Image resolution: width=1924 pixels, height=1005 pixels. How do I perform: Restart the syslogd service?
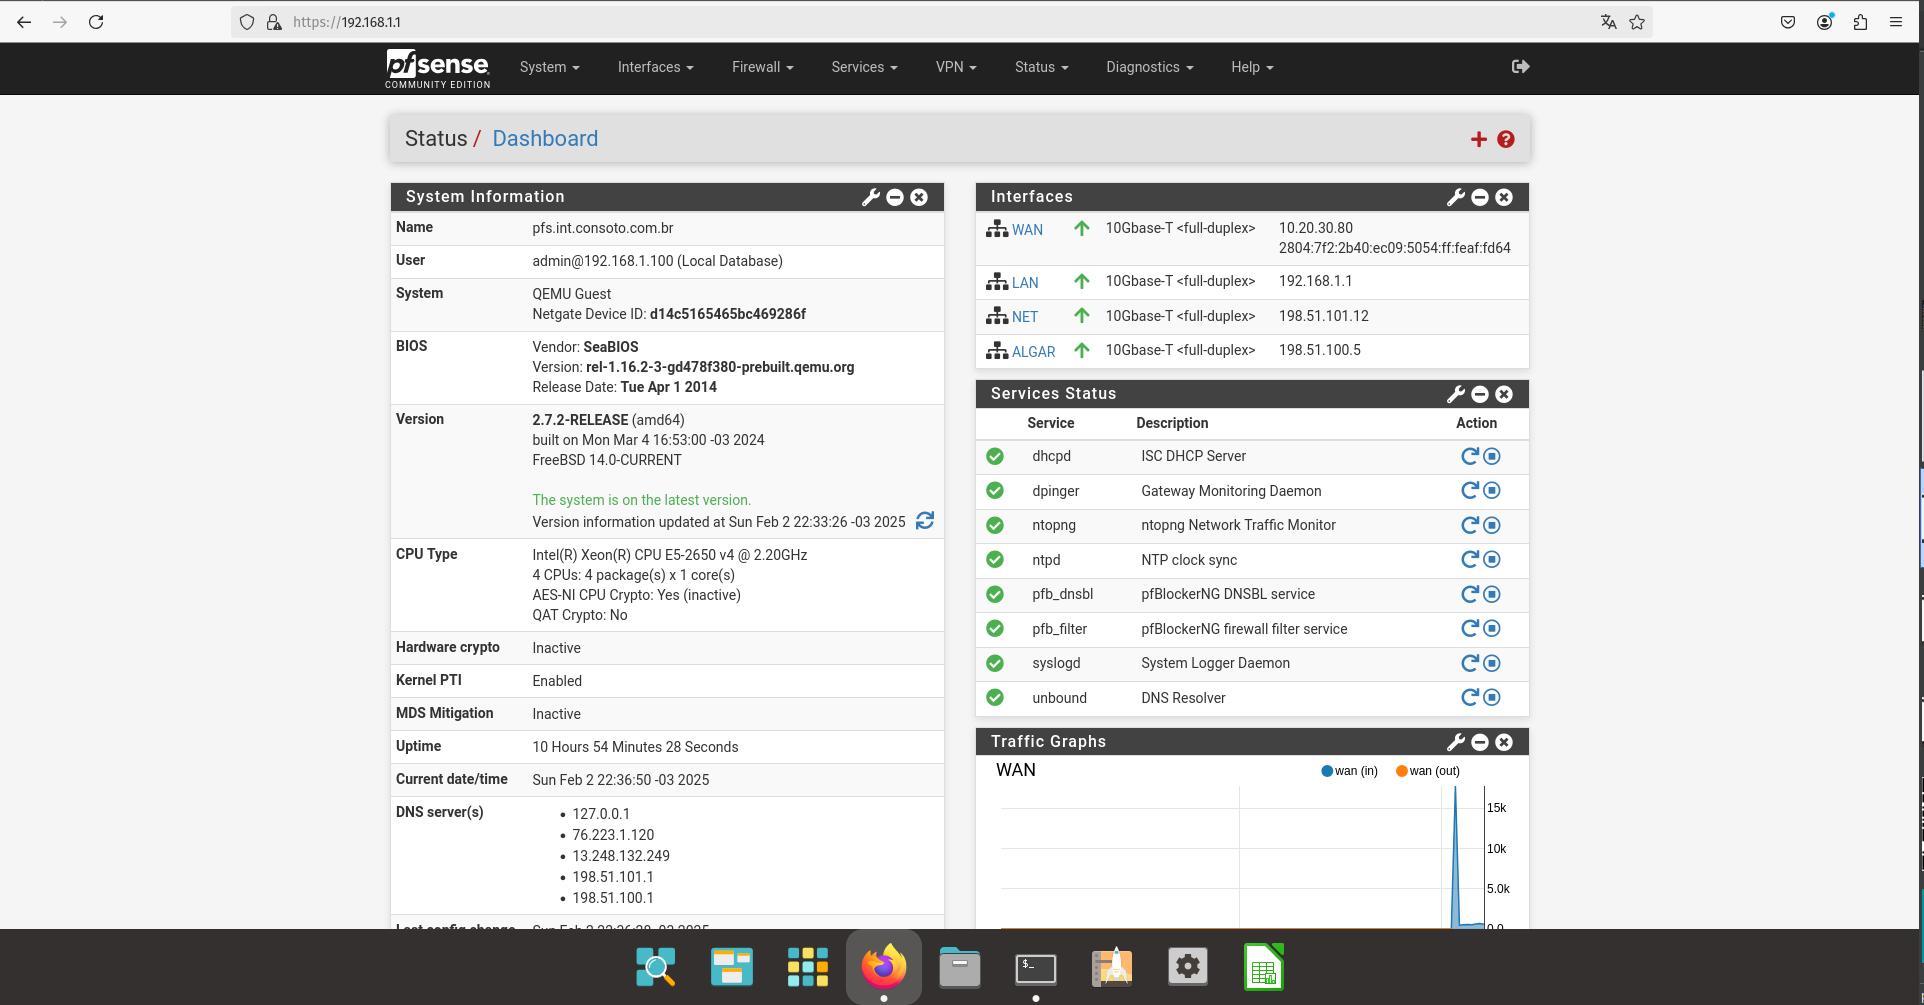1469,663
